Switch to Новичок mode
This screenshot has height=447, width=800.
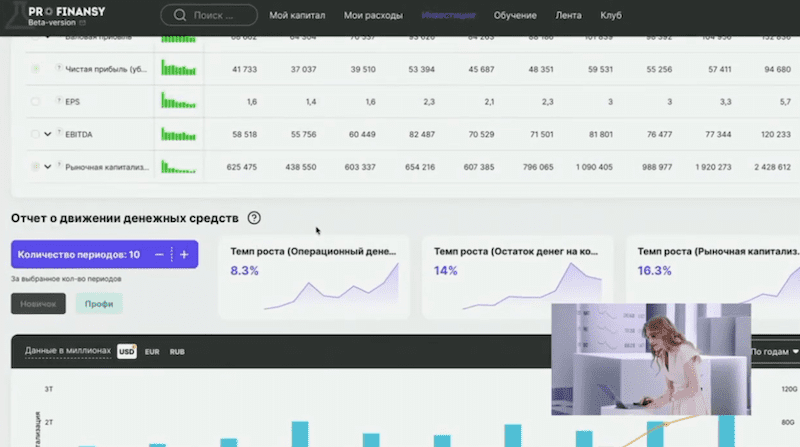click(x=38, y=304)
